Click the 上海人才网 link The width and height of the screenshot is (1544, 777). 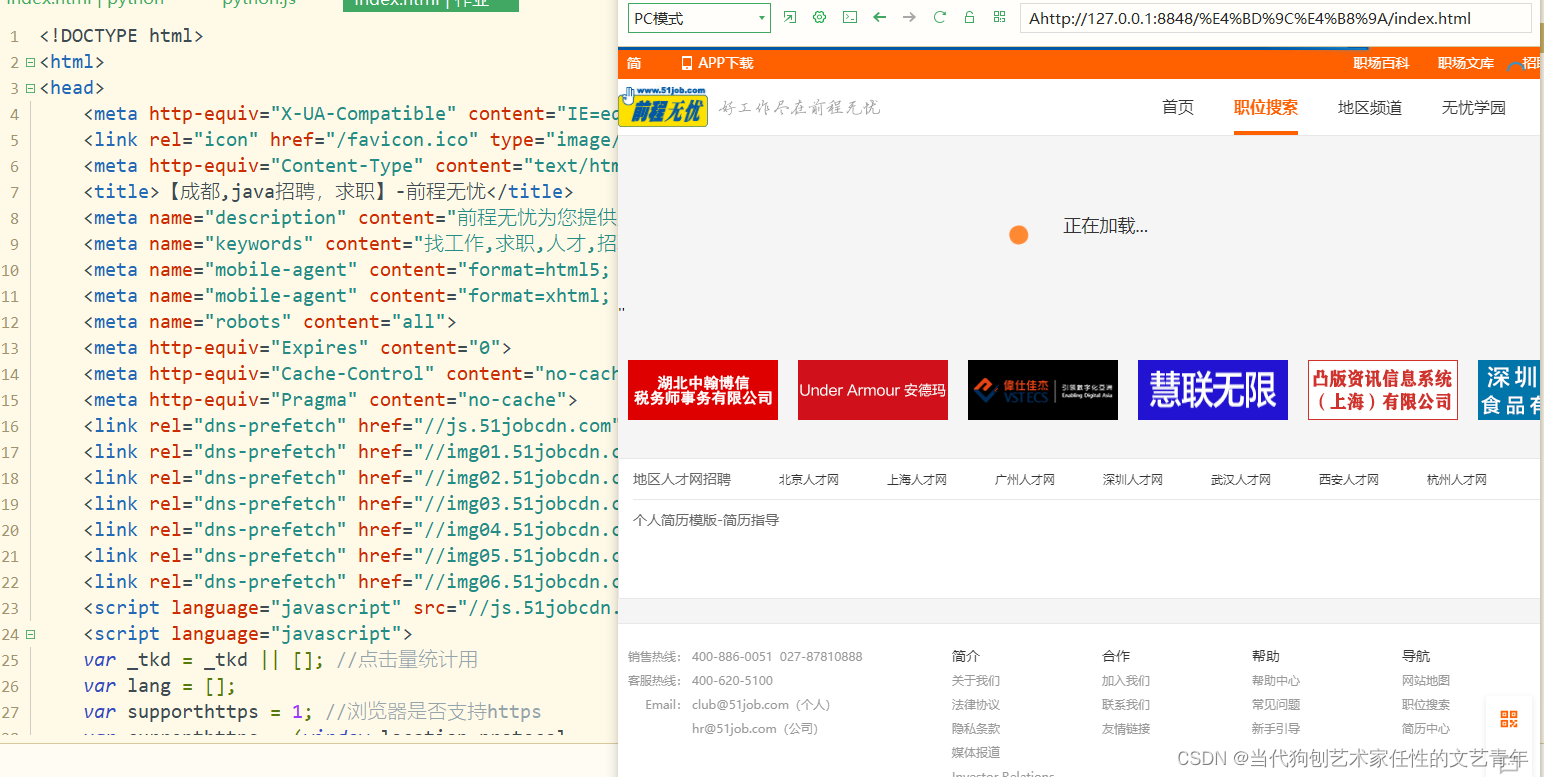pos(917,480)
